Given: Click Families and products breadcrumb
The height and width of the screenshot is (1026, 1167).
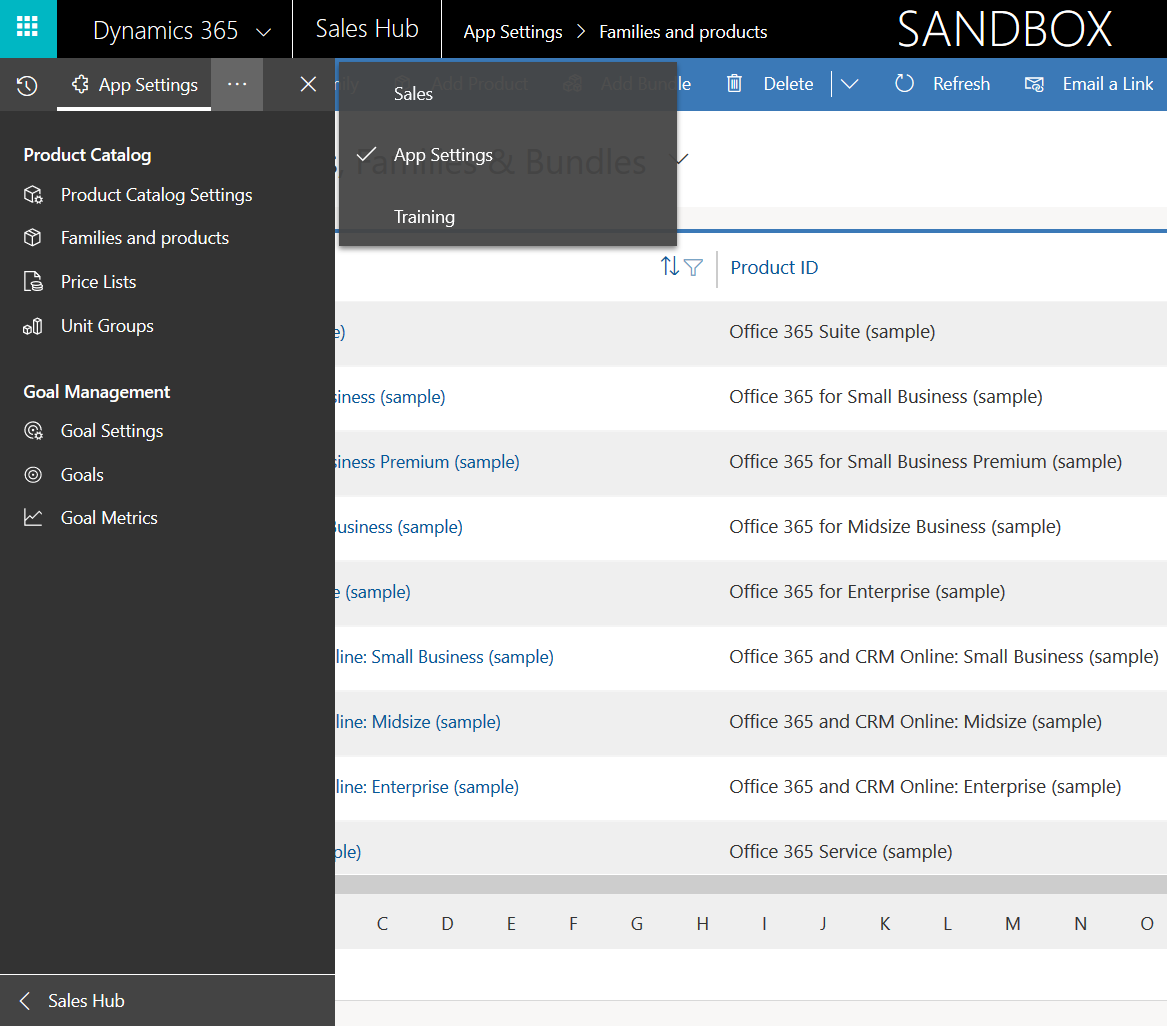Looking at the screenshot, I should tap(682, 32).
